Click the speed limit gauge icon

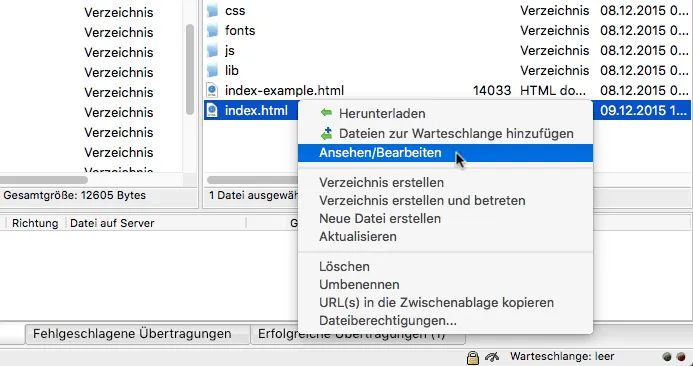tap(492, 357)
